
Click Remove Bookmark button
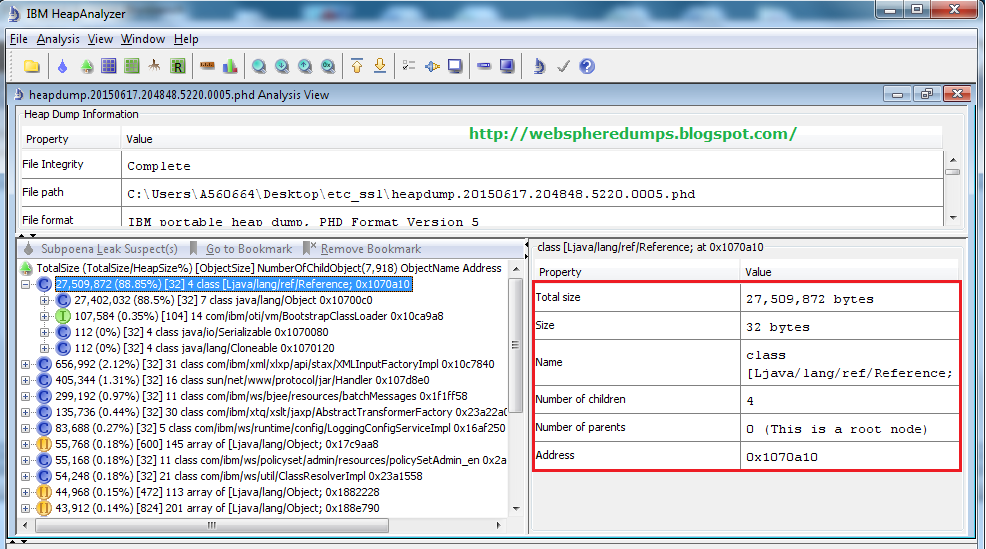362,249
